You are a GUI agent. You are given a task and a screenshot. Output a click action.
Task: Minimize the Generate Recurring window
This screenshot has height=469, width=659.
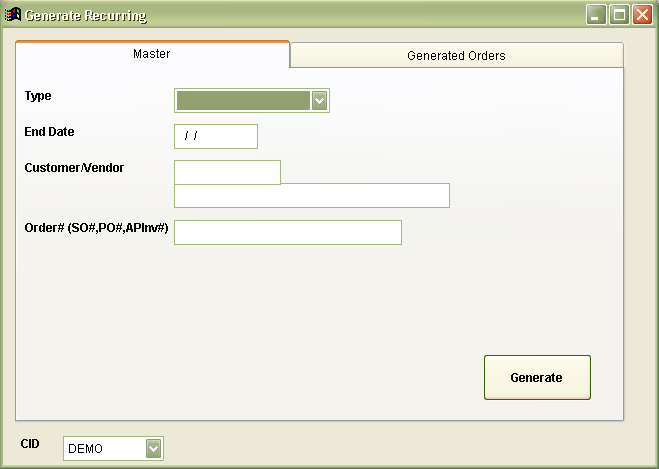(596, 15)
